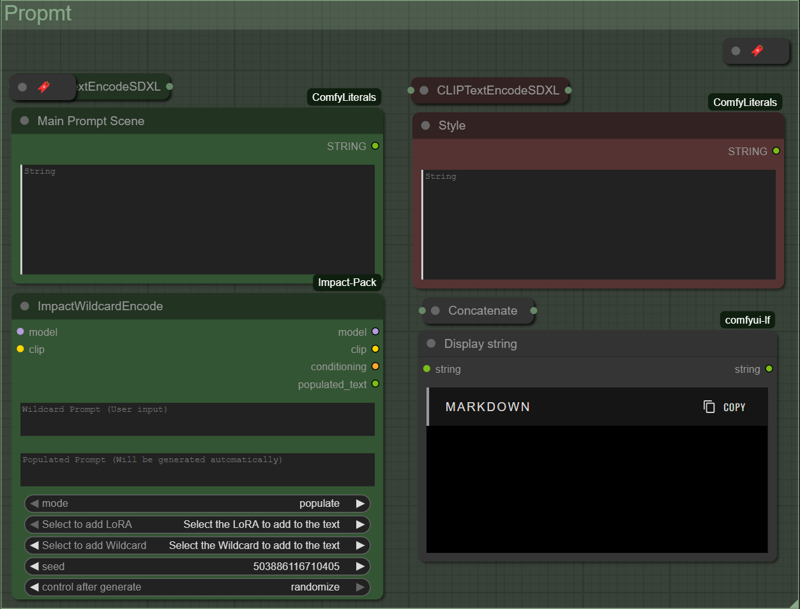Viewport: 800px width, 609px height.
Task: Click the rocket icon on top-left collapsed node
Action: click(44, 87)
